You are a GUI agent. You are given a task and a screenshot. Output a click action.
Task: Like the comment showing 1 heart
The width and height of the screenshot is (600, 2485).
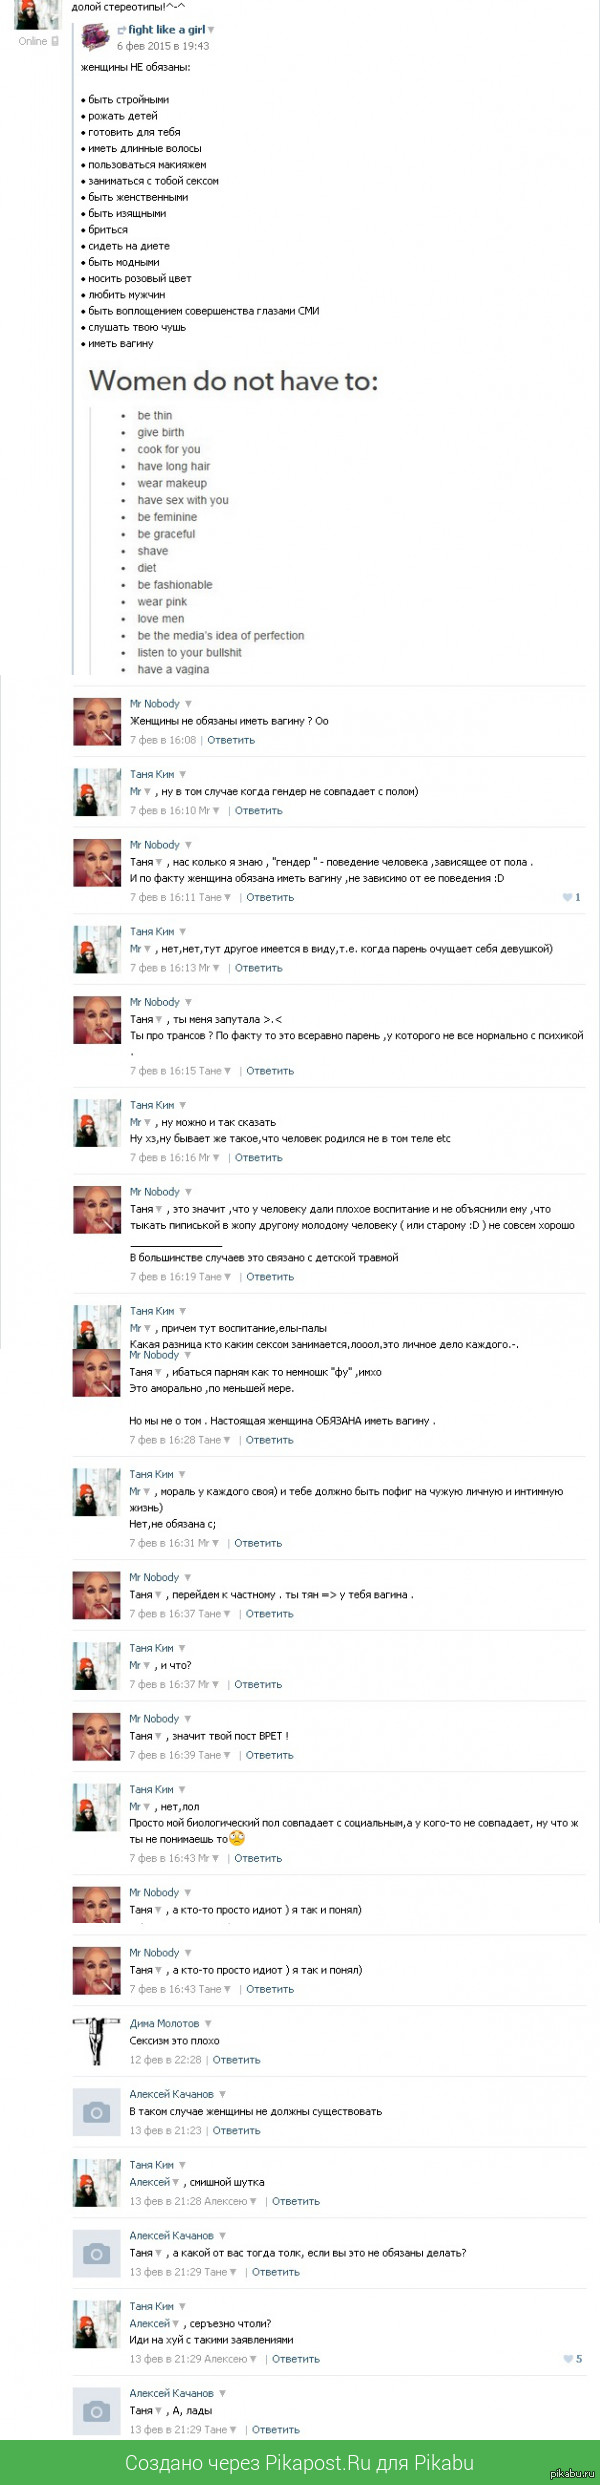pos(572,897)
